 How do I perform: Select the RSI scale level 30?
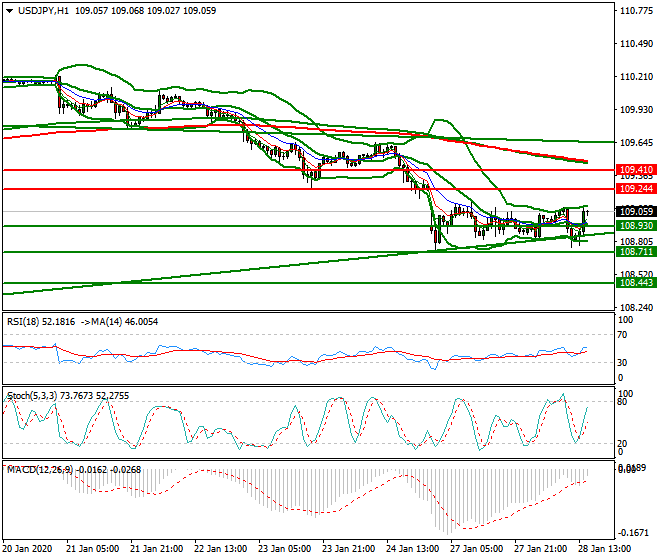point(622,362)
